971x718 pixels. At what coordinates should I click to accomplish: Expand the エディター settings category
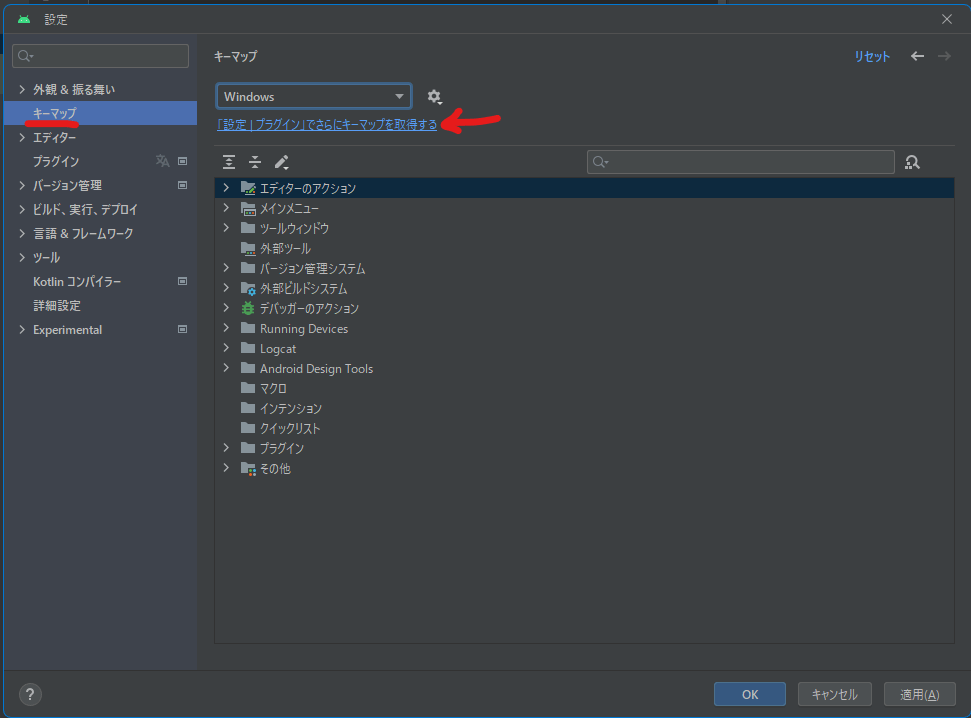(22, 138)
